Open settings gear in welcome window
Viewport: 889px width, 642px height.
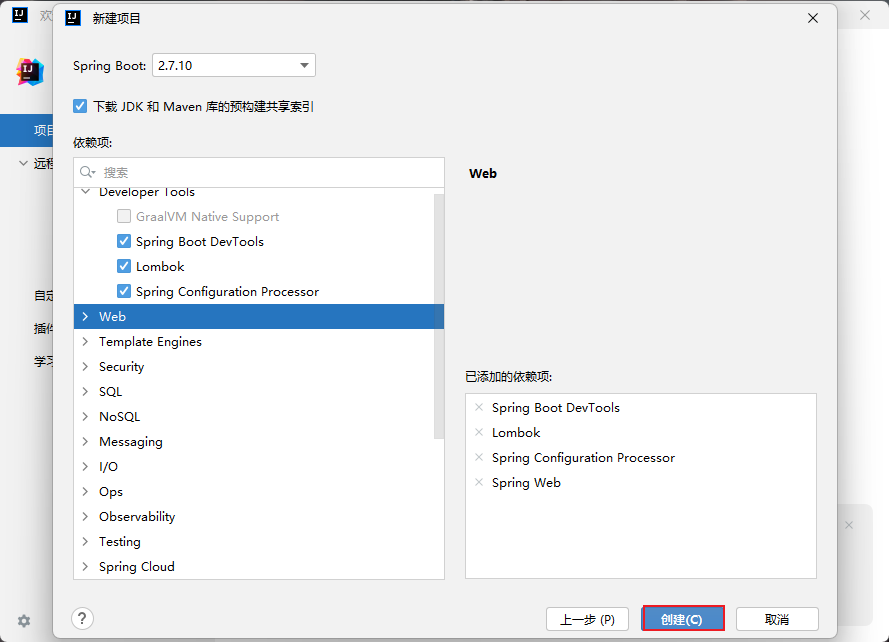click(x=24, y=621)
